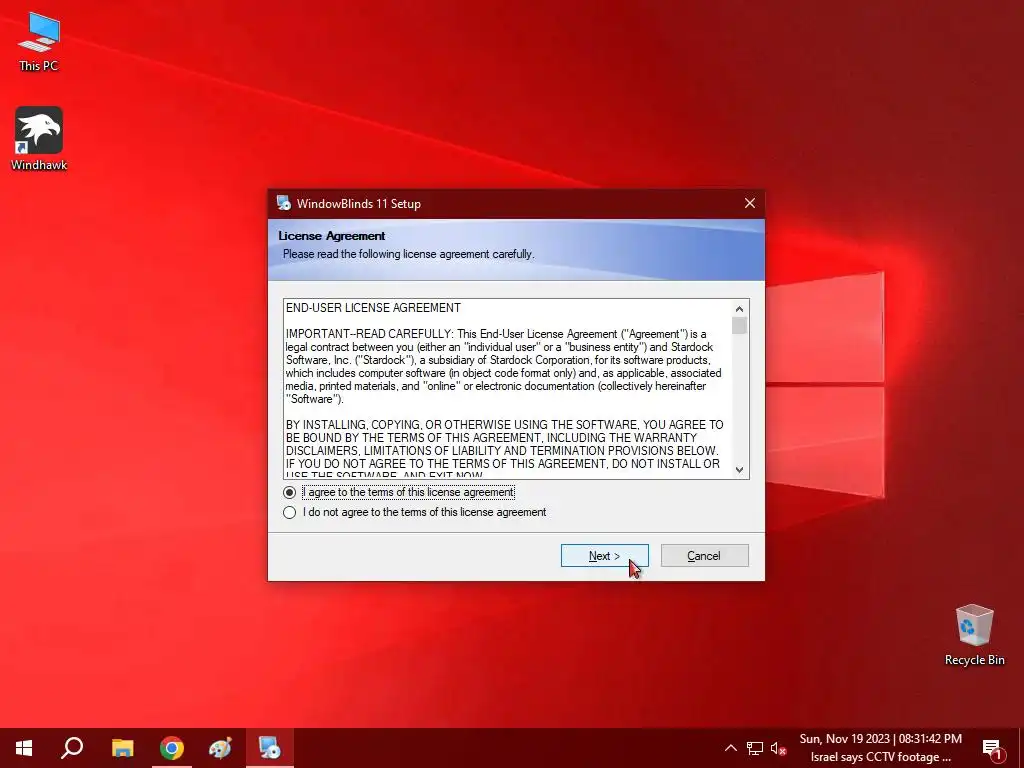The height and width of the screenshot is (768, 1024).
Task: Open the This PC desktop icon
Action: point(39,41)
